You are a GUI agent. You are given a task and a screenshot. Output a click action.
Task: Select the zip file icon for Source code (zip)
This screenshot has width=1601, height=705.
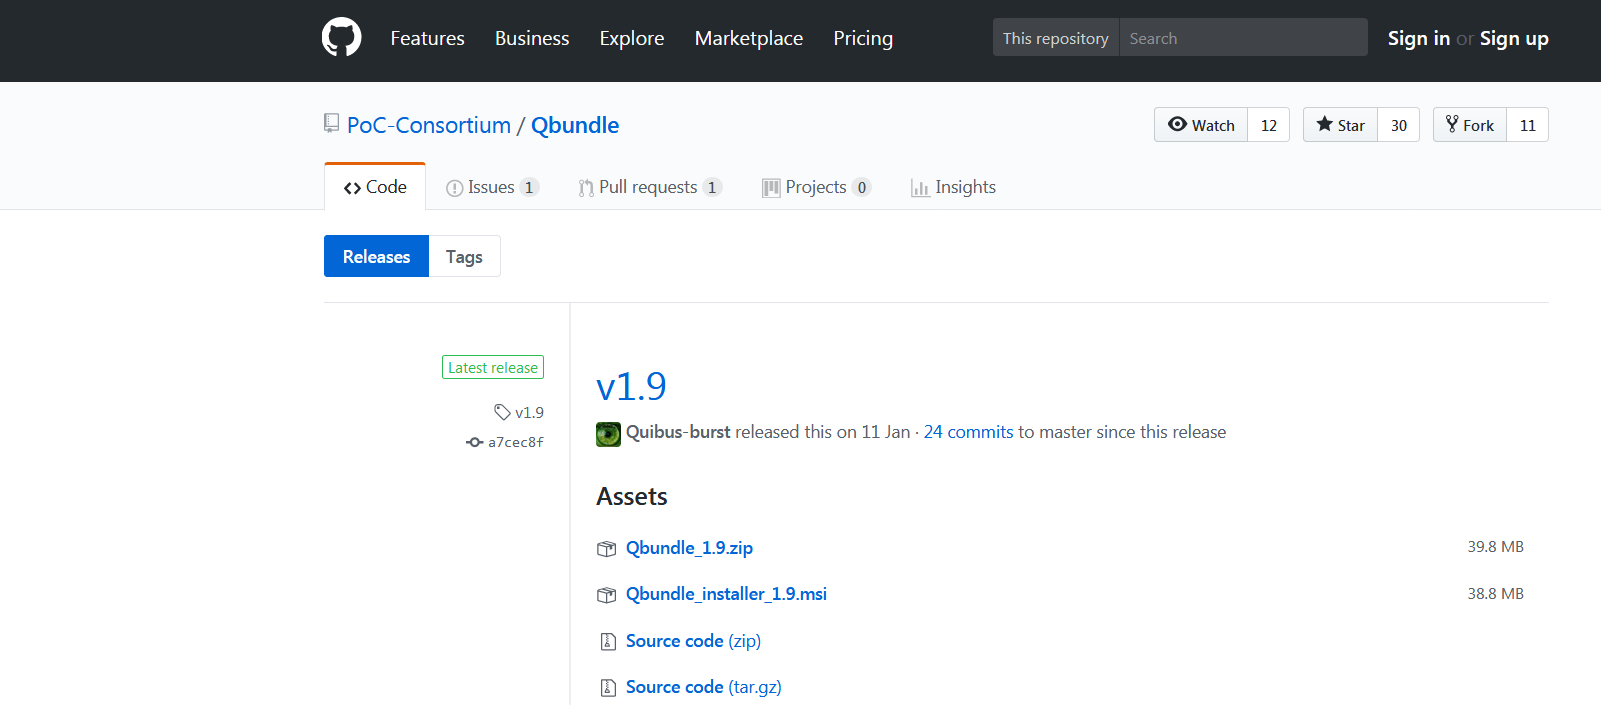(x=607, y=642)
